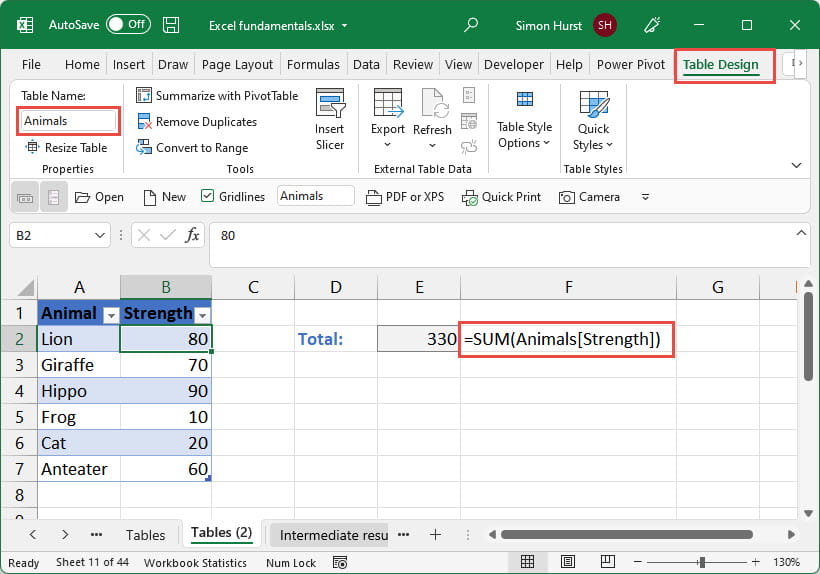
Task: Click Summarize with PivotTable icon
Action: click(145, 96)
